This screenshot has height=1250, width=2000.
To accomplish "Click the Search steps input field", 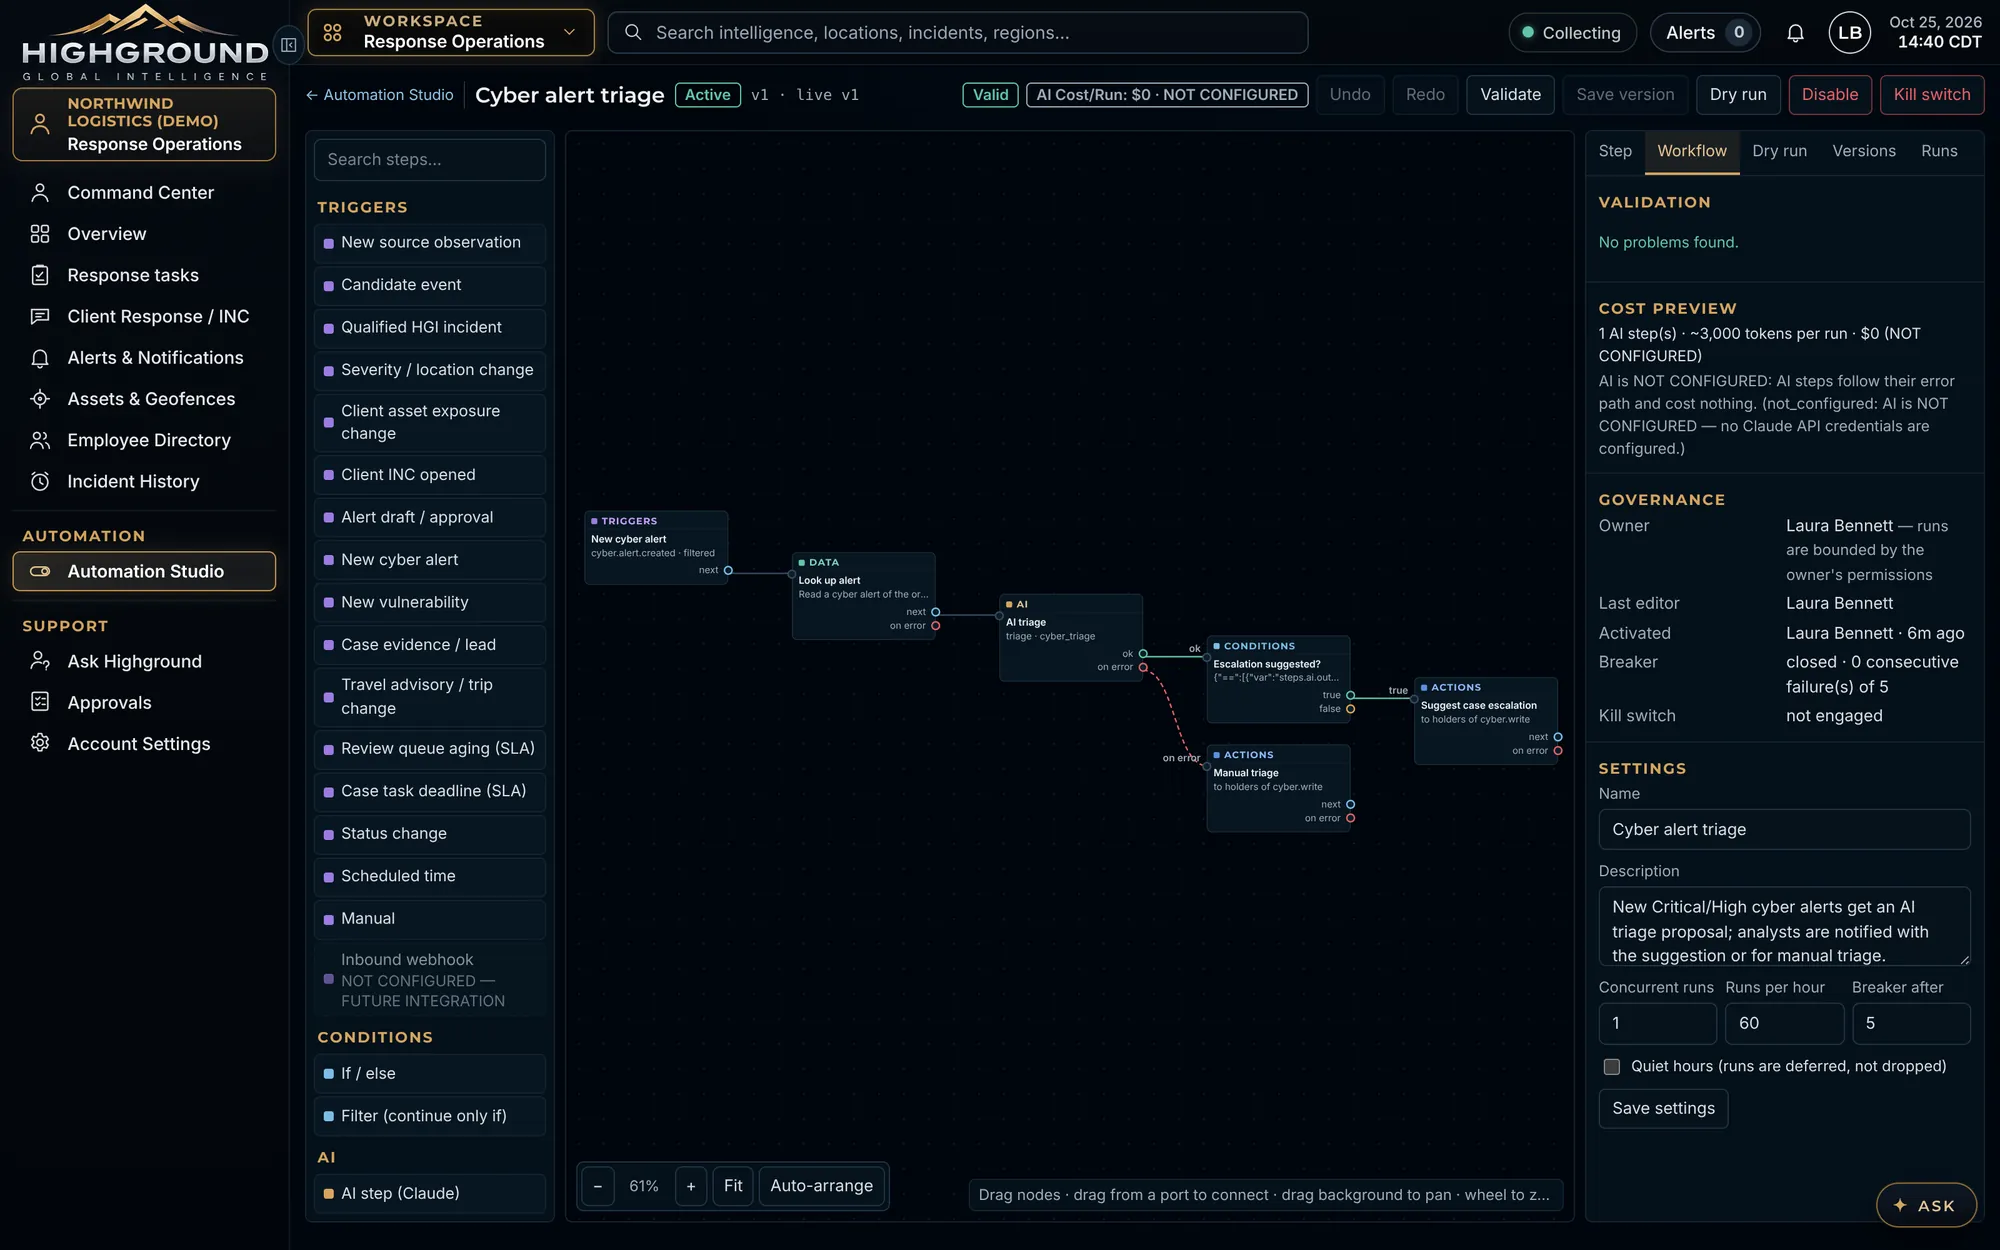I will [430, 160].
